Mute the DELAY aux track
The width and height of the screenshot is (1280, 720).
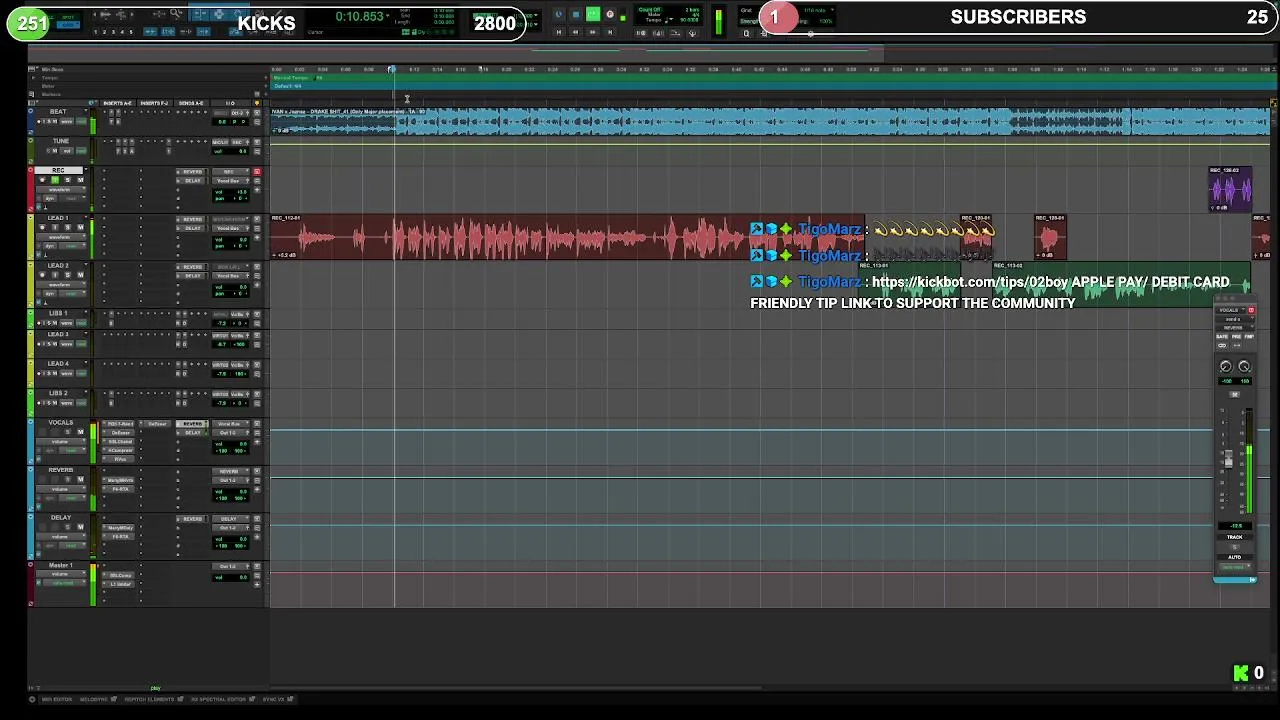click(x=80, y=527)
